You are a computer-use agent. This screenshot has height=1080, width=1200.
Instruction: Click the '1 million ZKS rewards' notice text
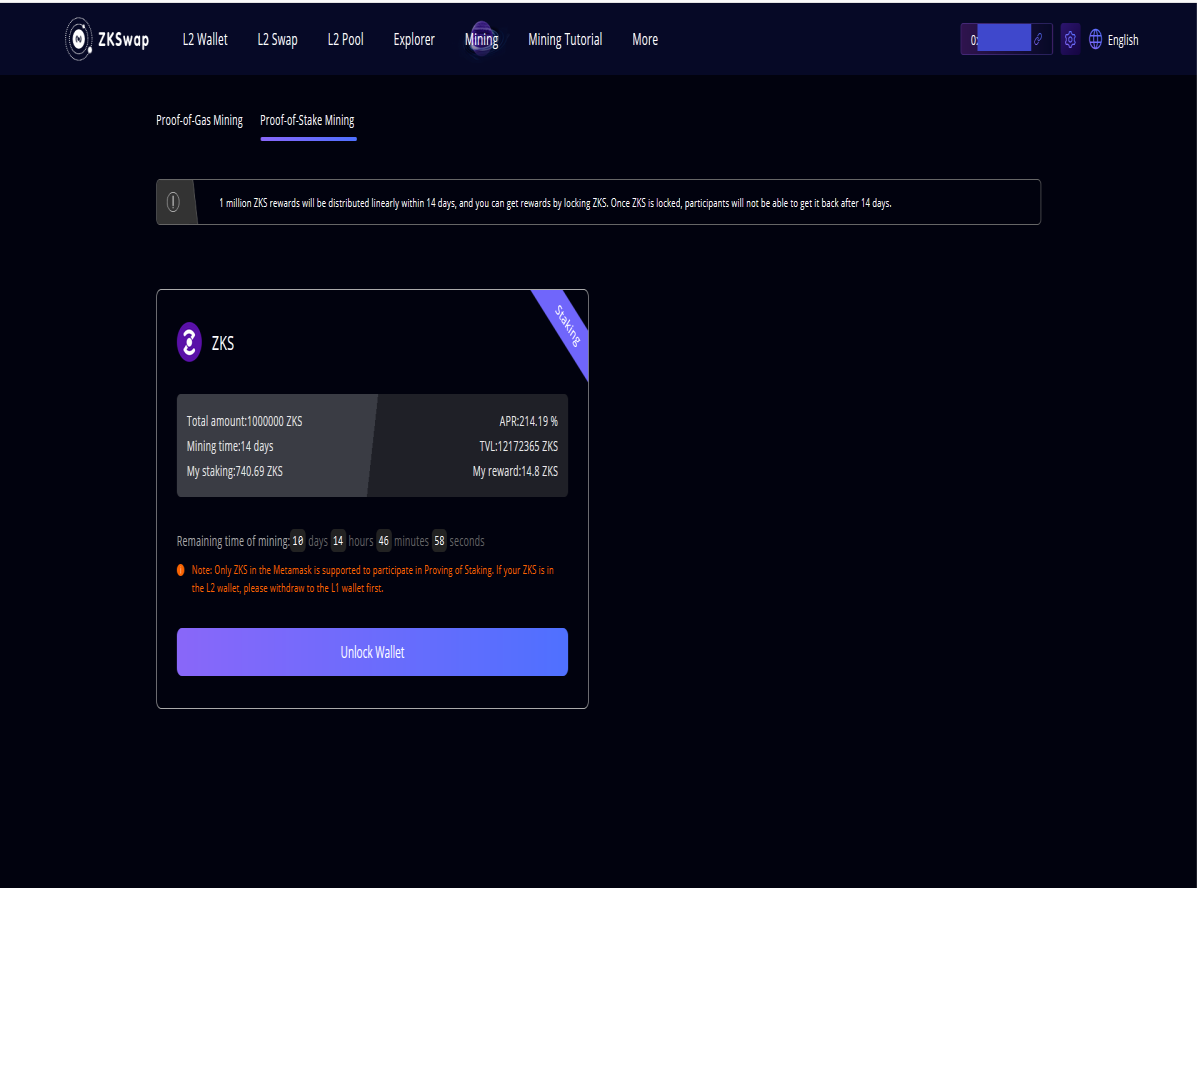555,203
